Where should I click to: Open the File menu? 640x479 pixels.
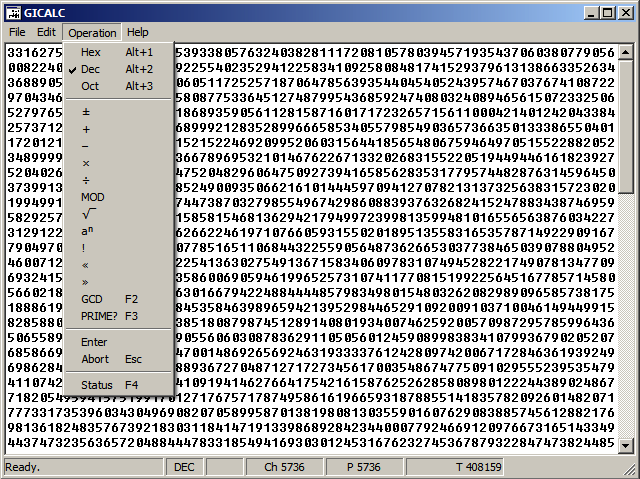click(17, 32)
